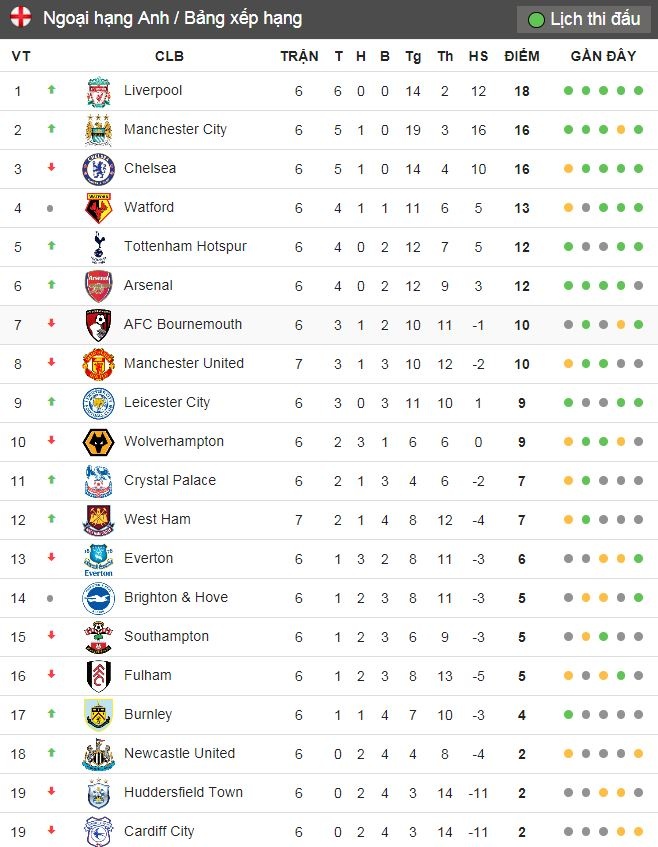Open the Lịch thi đấu schedule button

583,18
